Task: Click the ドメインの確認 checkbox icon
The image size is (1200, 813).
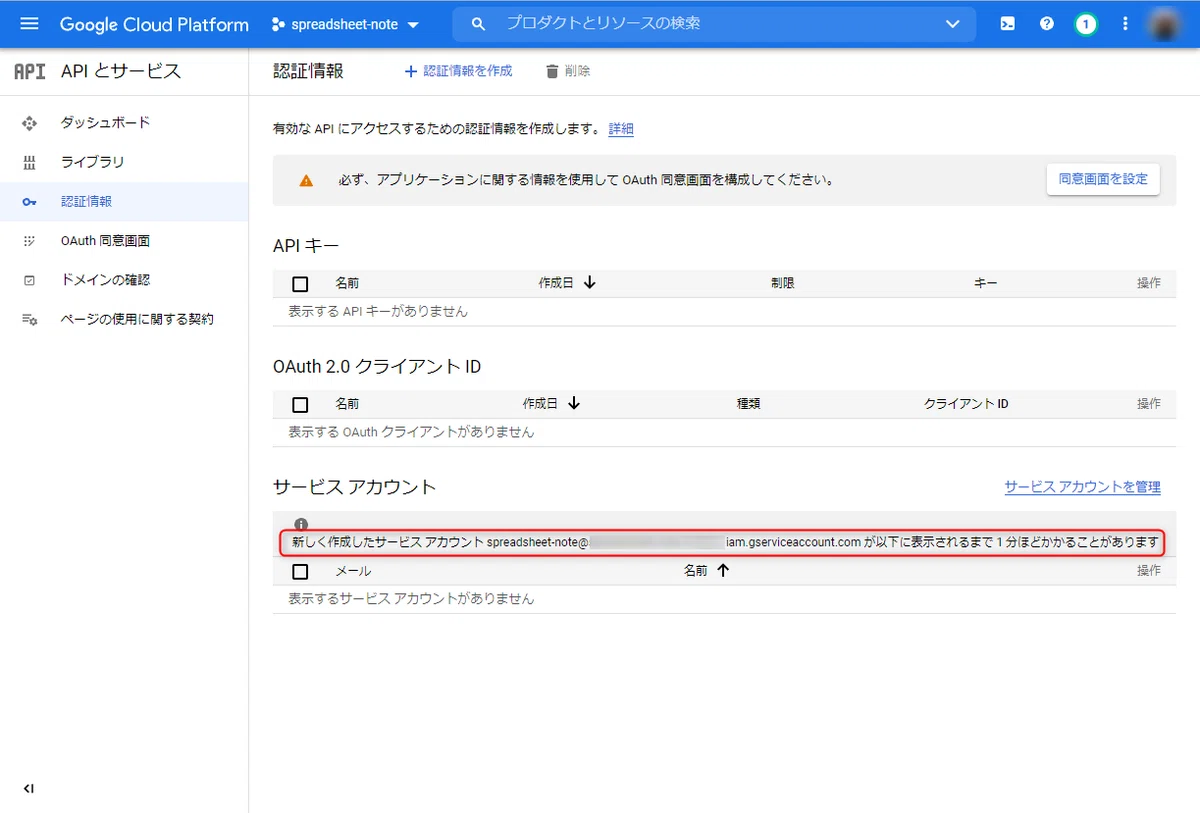Action: pos(29,281)
